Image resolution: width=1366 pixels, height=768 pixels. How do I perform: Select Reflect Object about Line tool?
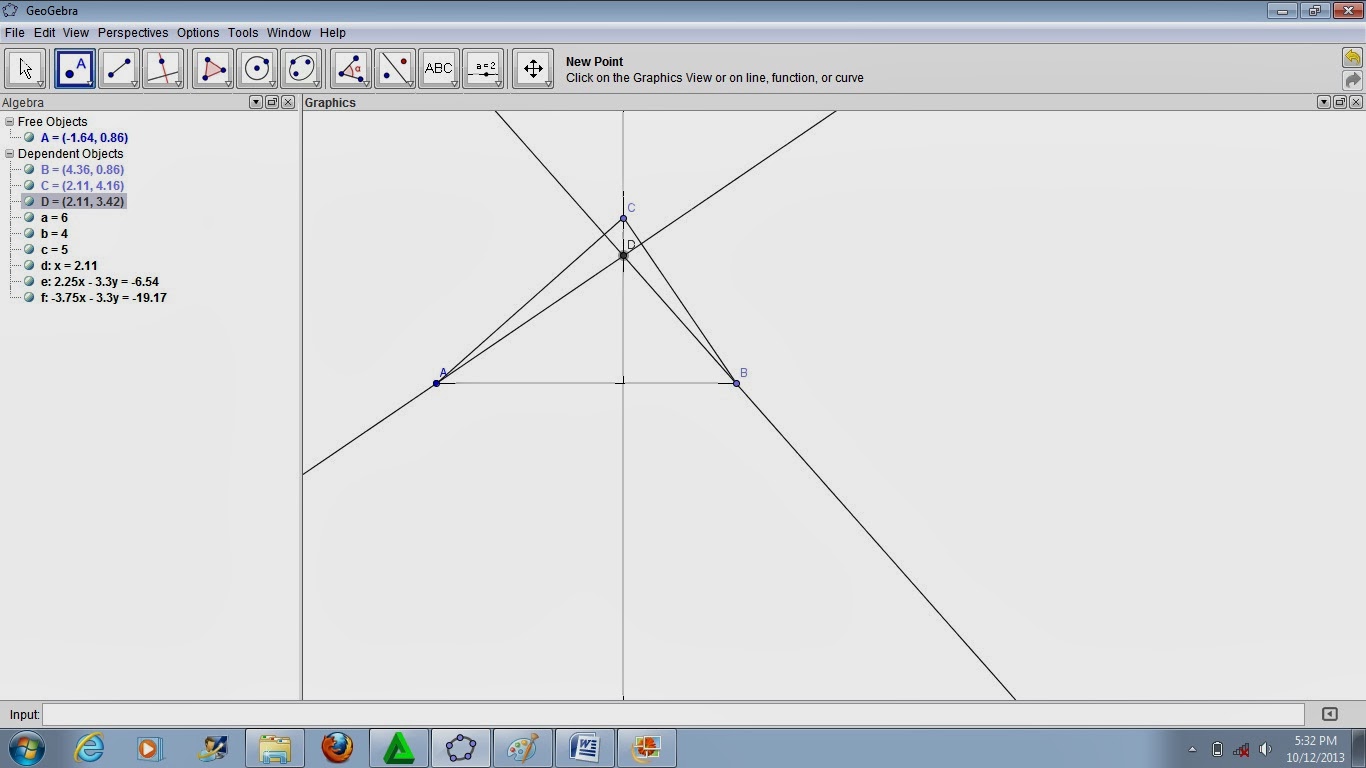point(395,69)
